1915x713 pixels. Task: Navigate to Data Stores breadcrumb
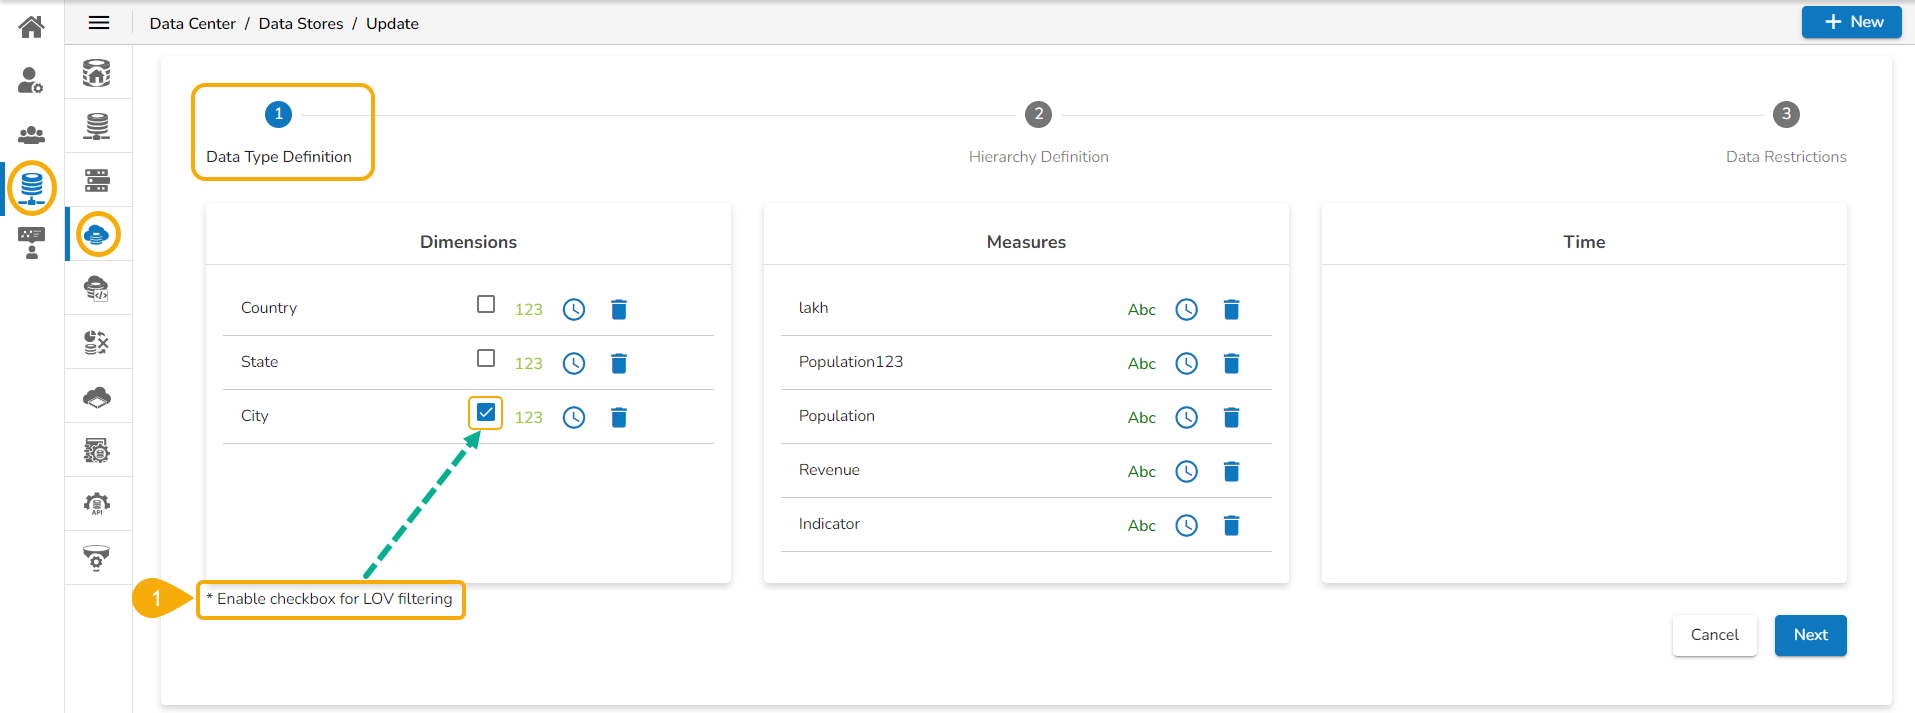pos(300,24)
